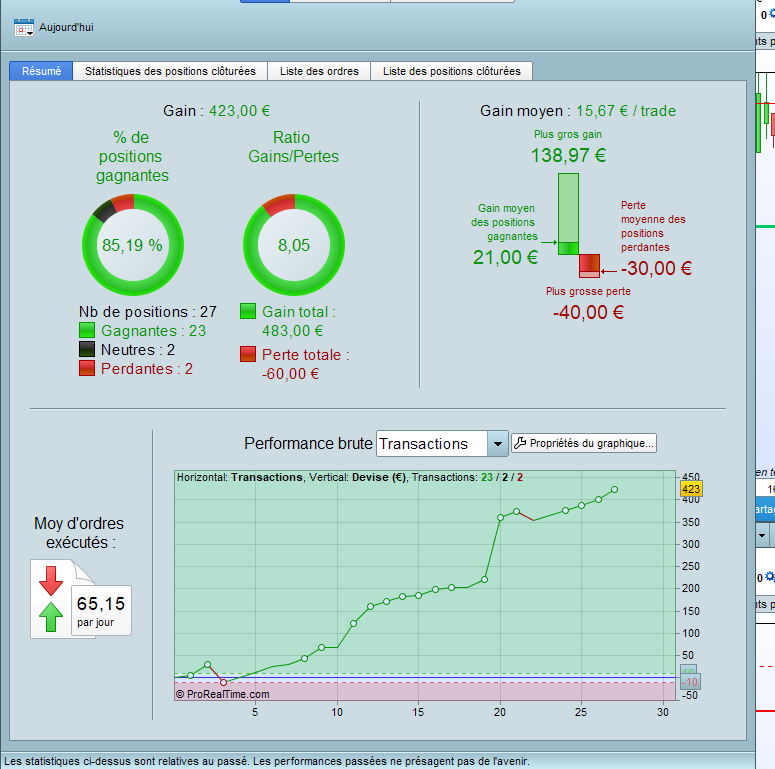Click the 'Gain : 423,00 €' value
This screenshot has width=775, height=769.
click(216, 111)
